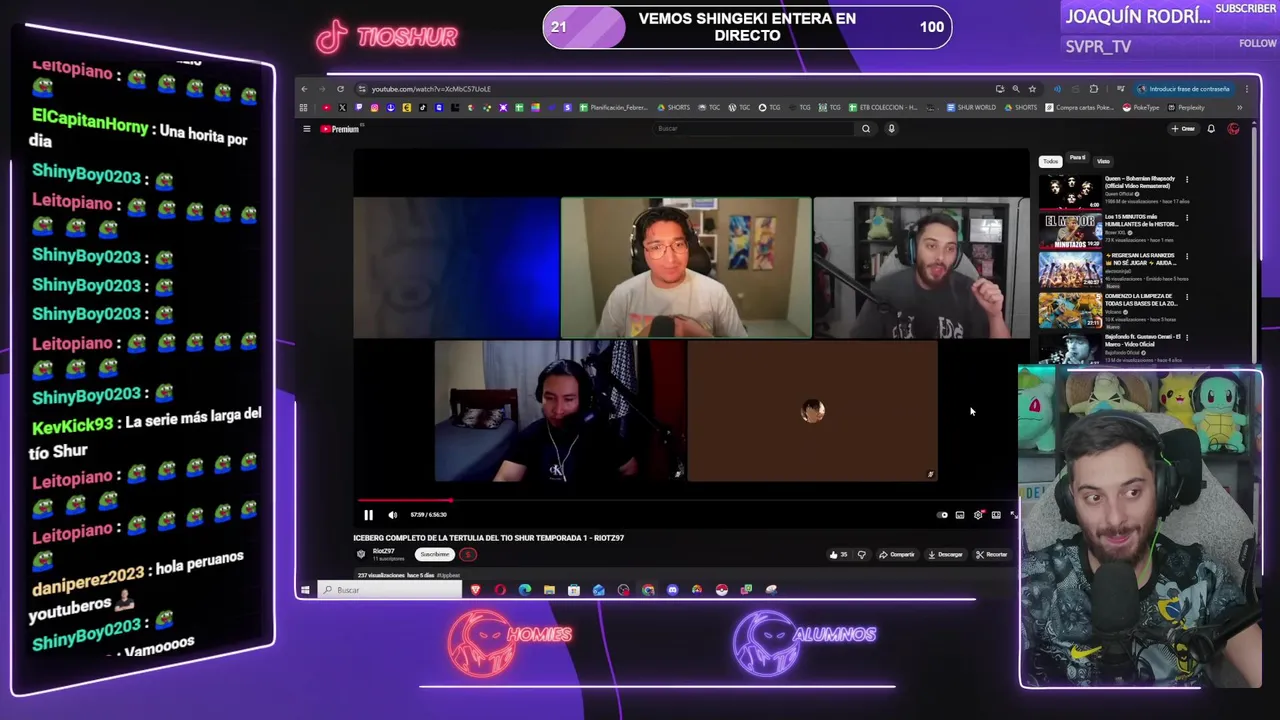This screenshot has height=720, width=1280.
Task: Open Opera from the taskbar
Action: click(x=500, y=590)
